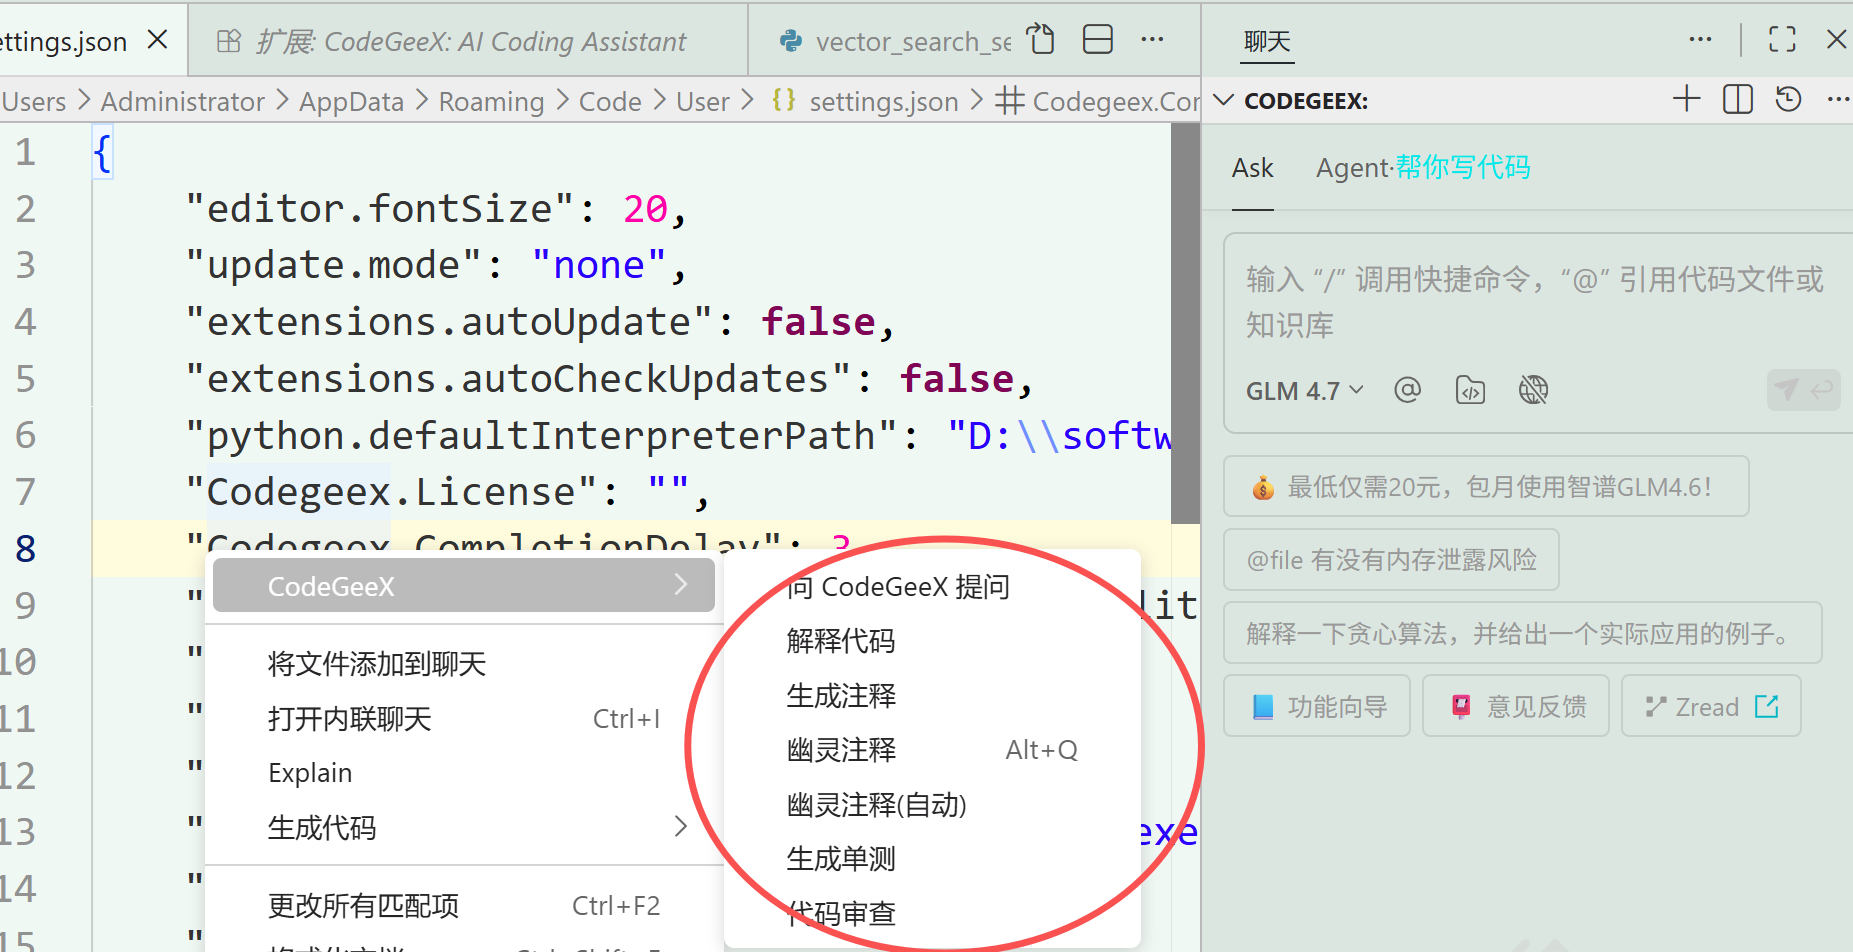Choose 解释代码 in submenu
Image resolution: width=1853 pixels, height=952 pixels.
[x=932, y=641]
